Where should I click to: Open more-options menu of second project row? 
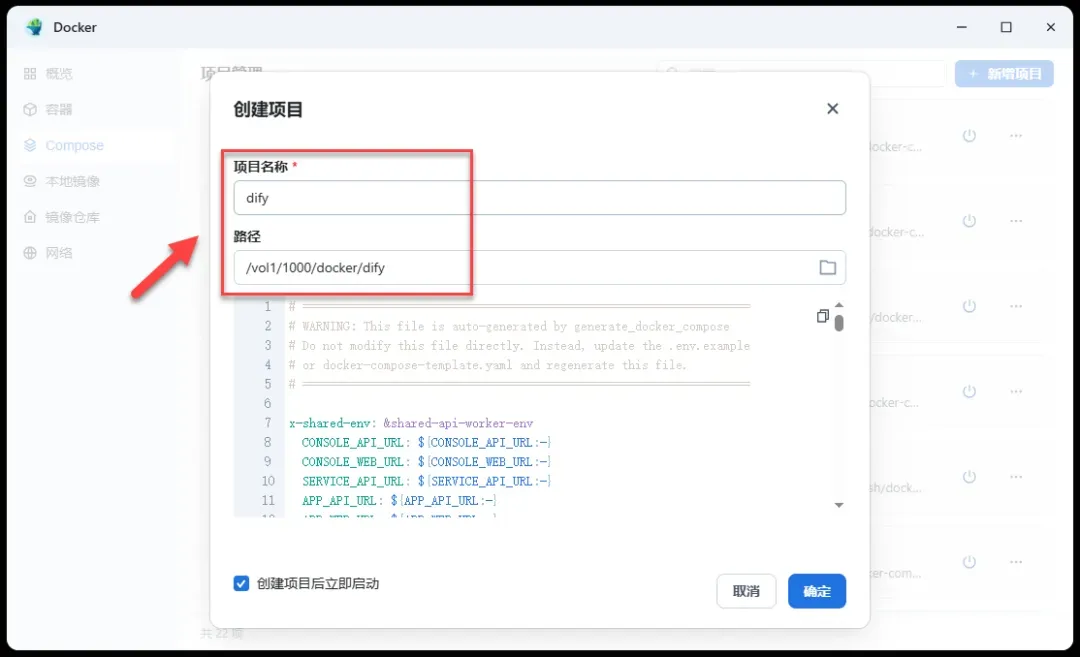pos(1016,221)
